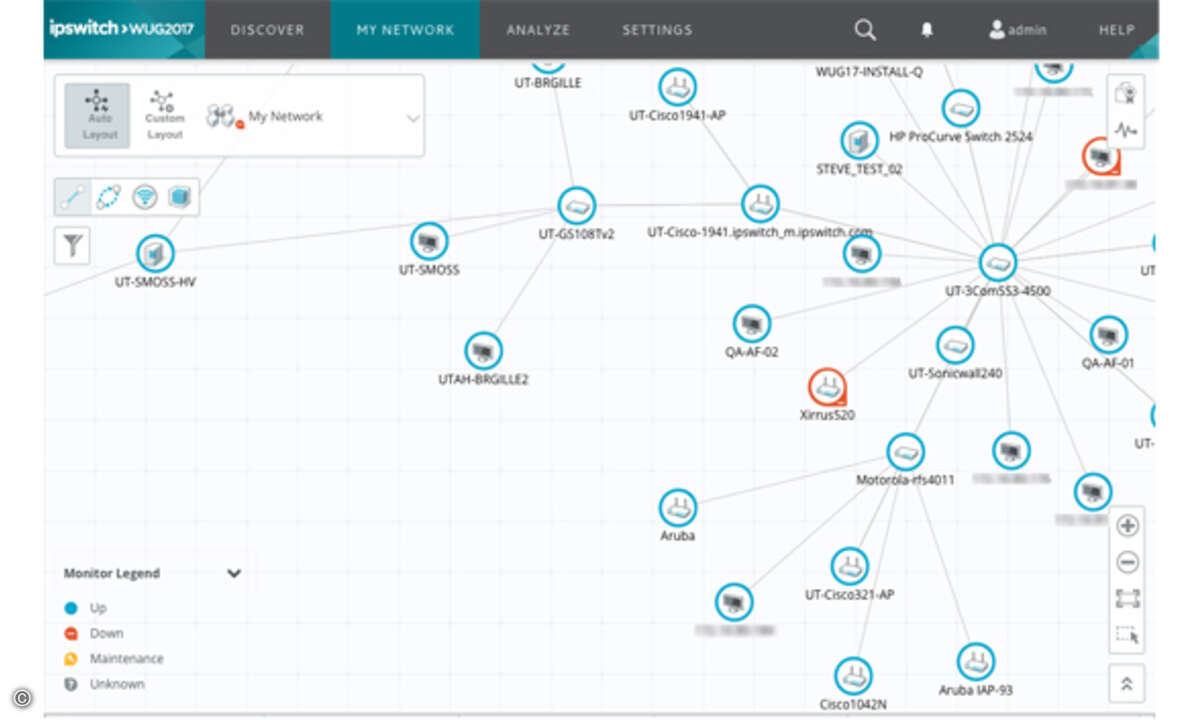Image resolution: width=1200 pixels, height=720 pixels.
Task: Zoom in on the network map
Action: tap(1127, 526)
